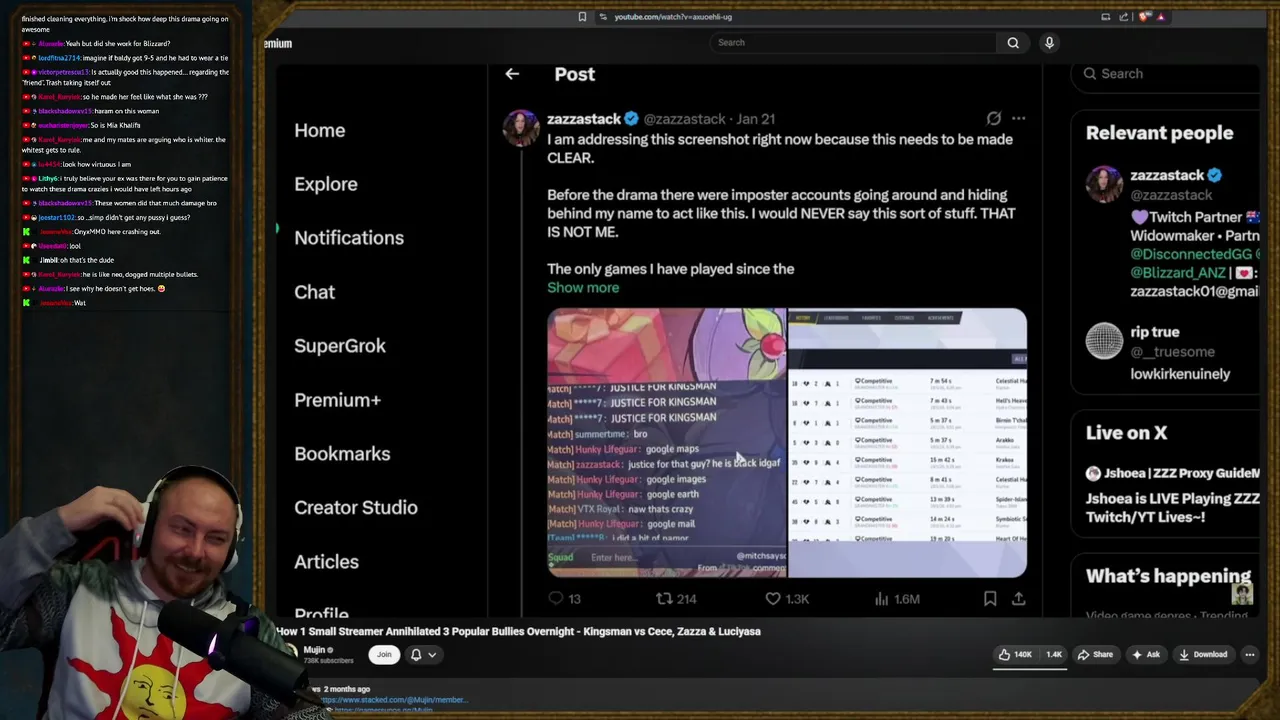Click the '2 months ago' description text

coord(346,689)
